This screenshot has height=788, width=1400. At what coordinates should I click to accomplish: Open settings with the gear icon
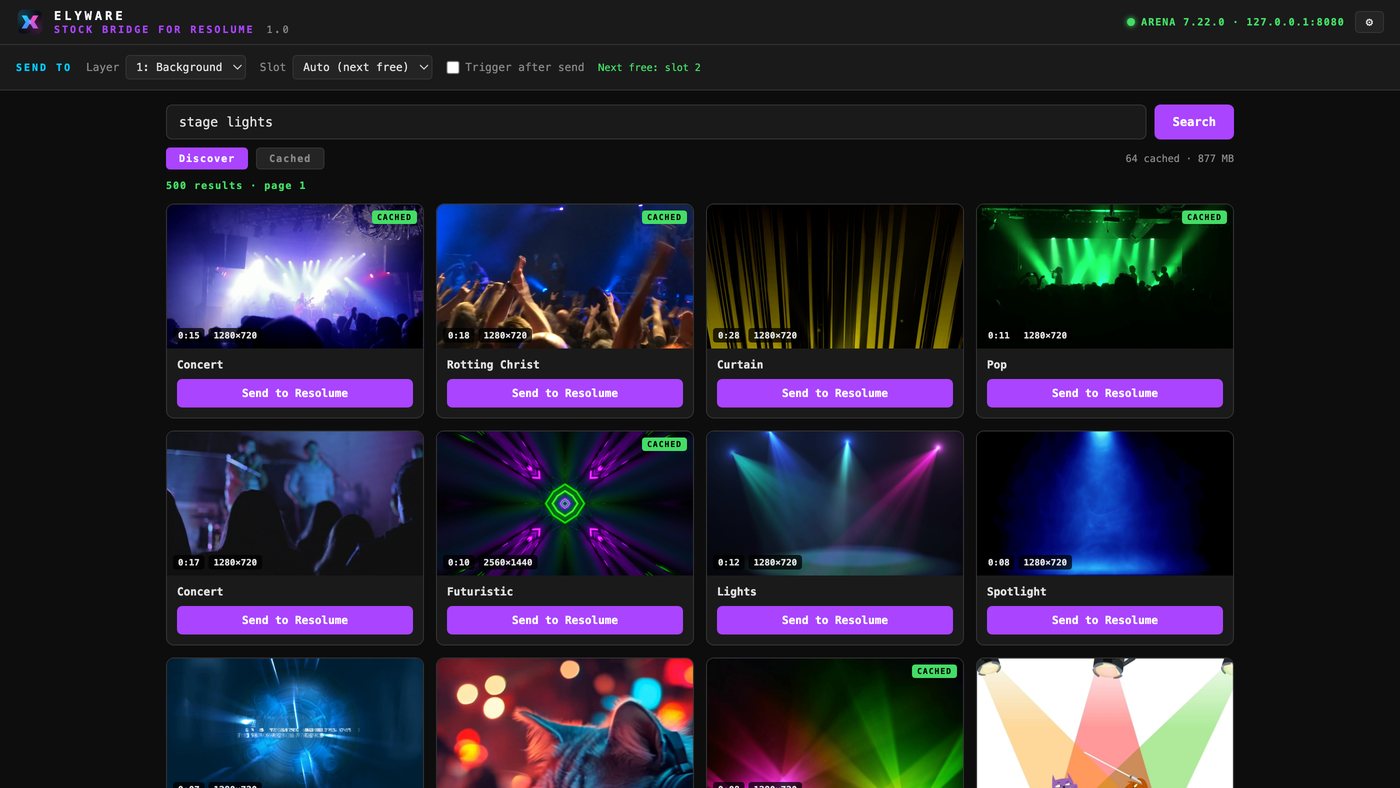click(x=1369, y=22)
